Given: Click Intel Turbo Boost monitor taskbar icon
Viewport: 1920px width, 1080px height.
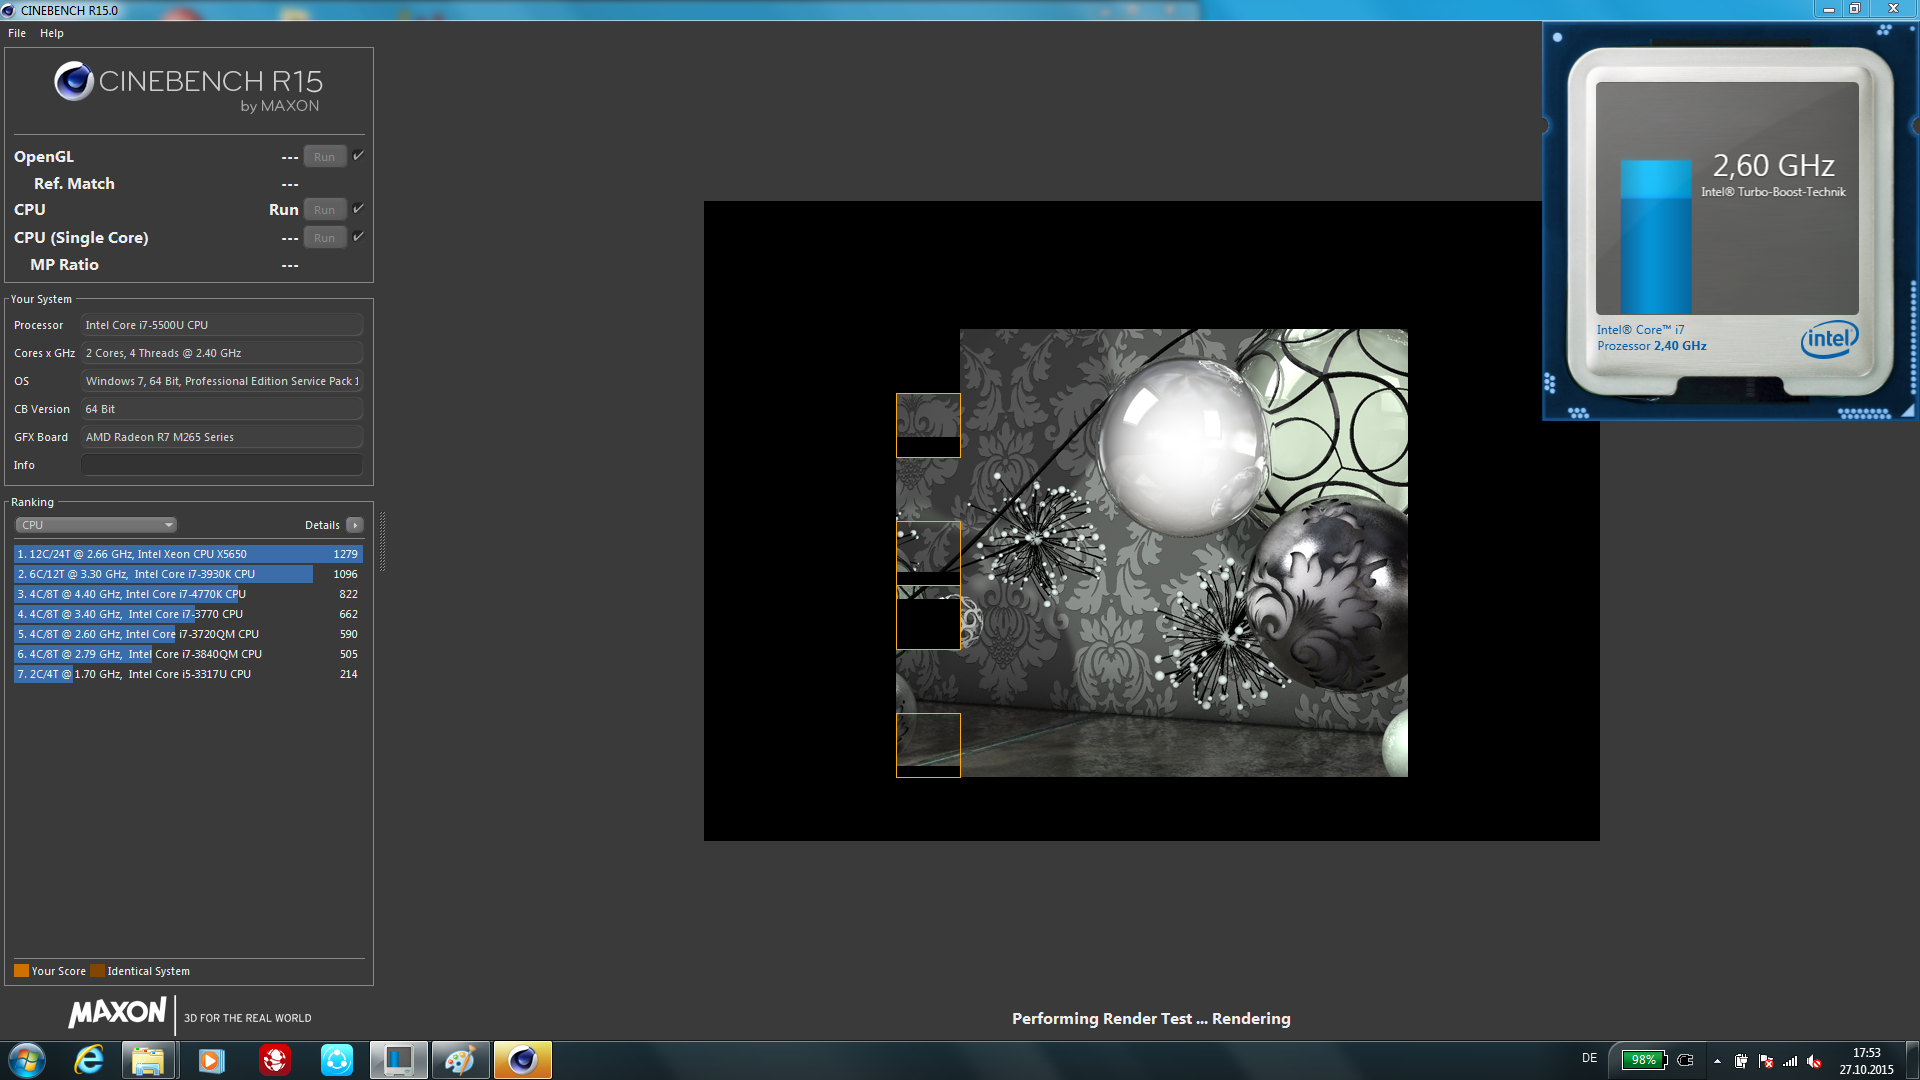Looking at the screenshot, I should [398, 1060].
